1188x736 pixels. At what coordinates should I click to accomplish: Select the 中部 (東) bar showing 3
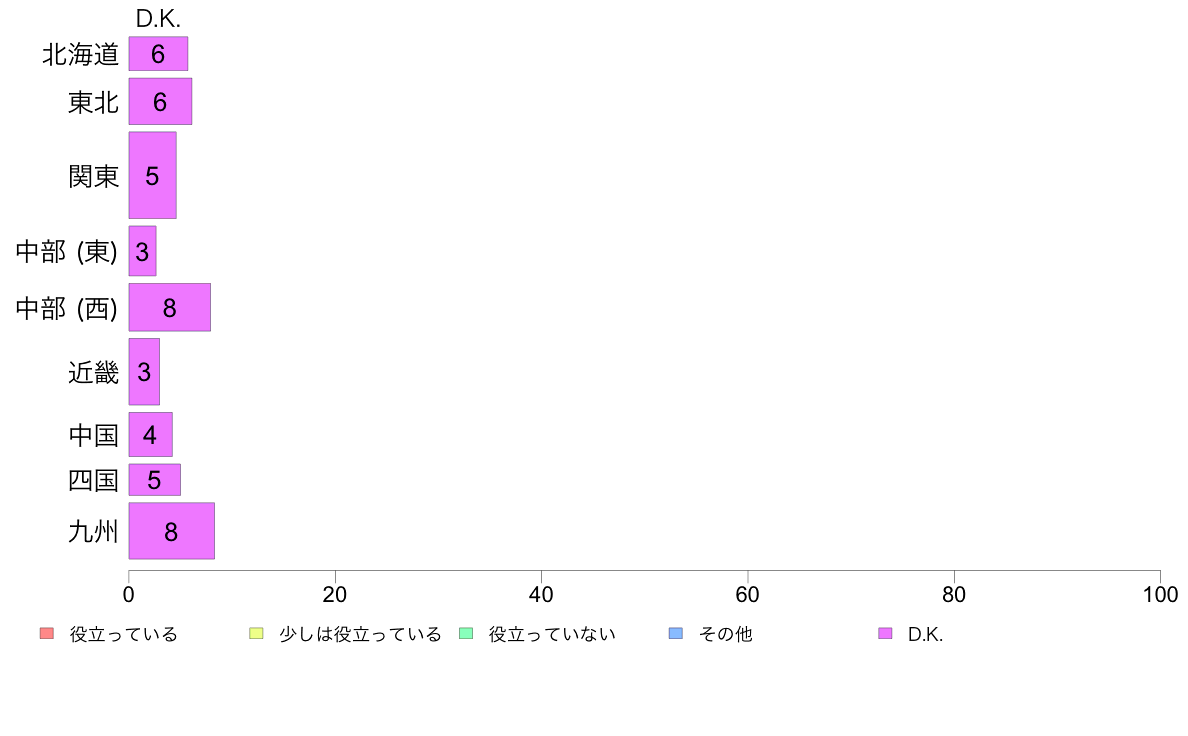pyautogui.click(x=142, y=251)
